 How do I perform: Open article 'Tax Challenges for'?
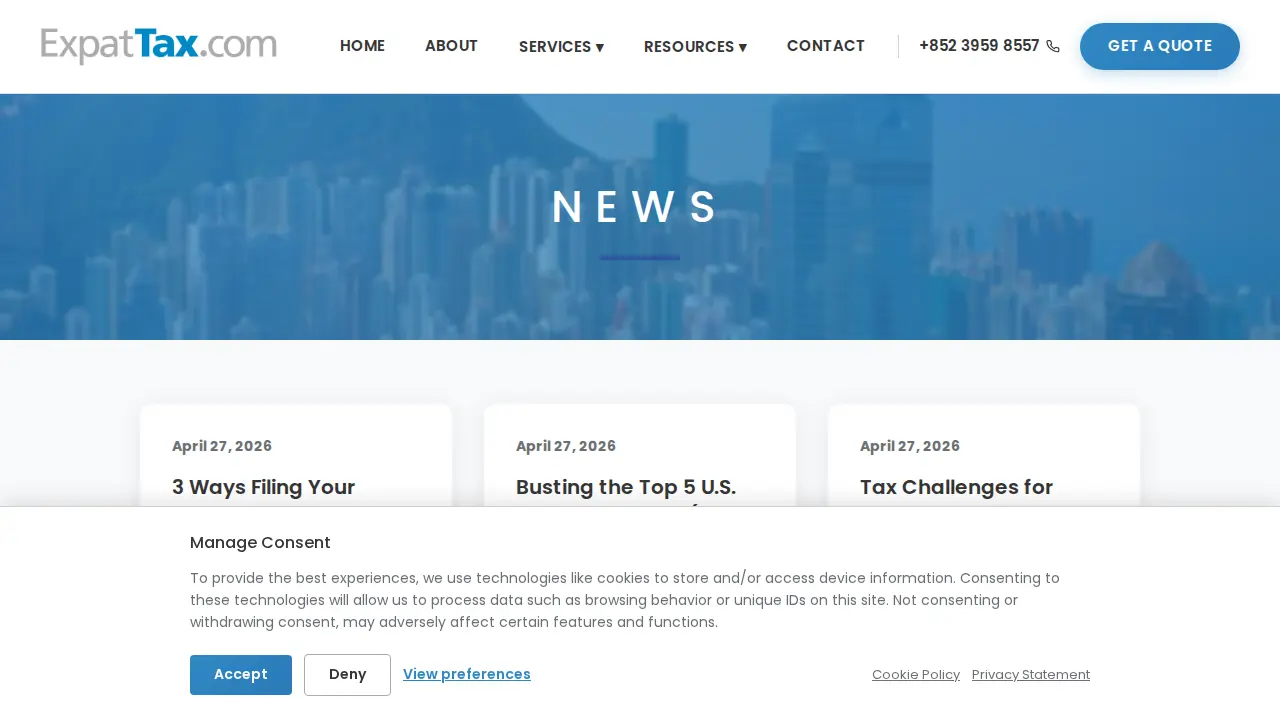[x=956, y=487]
